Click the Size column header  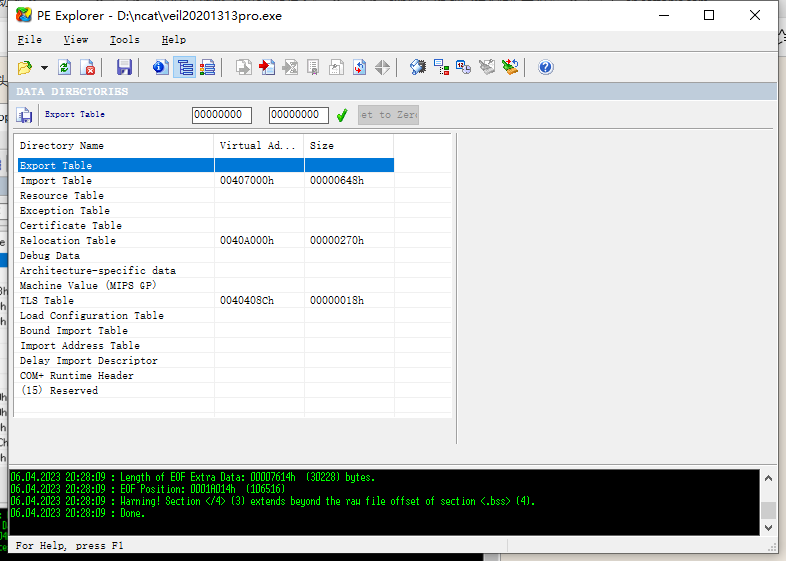[x=349, y=145]
